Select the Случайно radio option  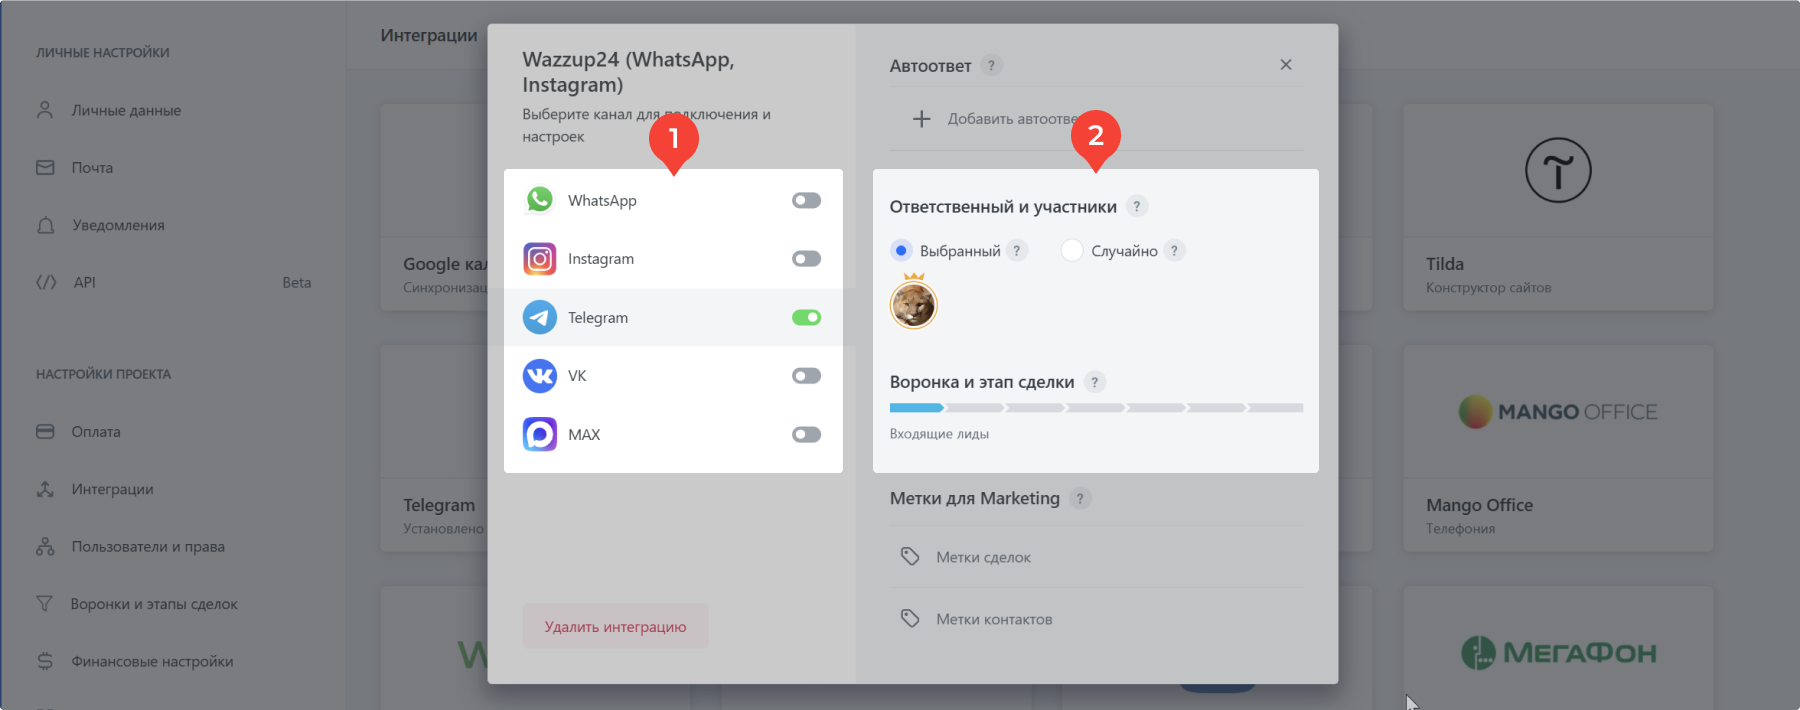point(1072,250)
